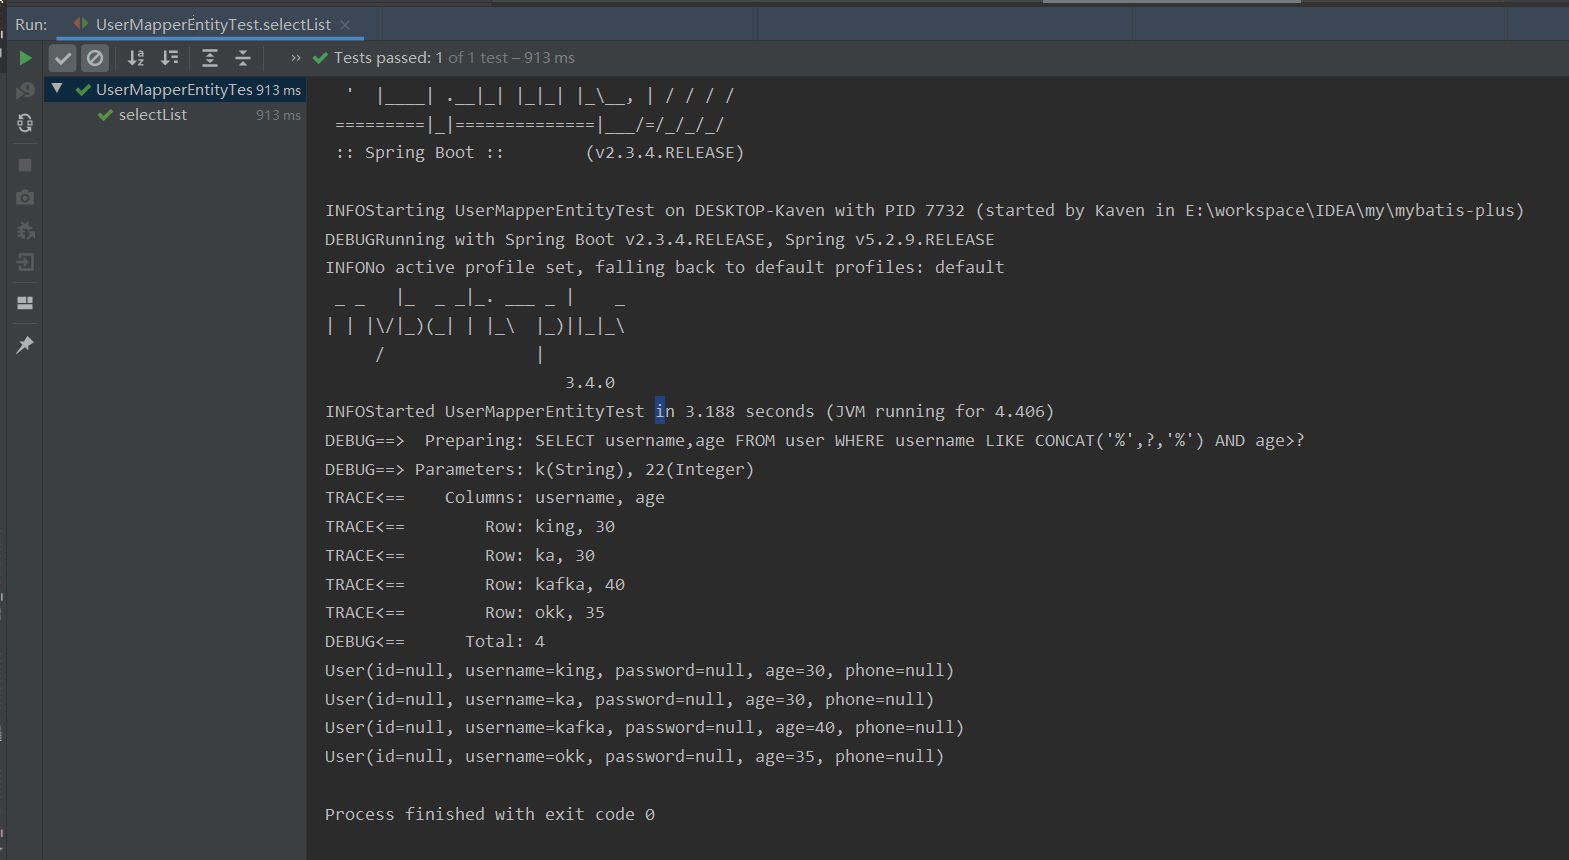The image size is (1569, 860).
Task: Expand all test results
Action: click(x=210, y=58)
